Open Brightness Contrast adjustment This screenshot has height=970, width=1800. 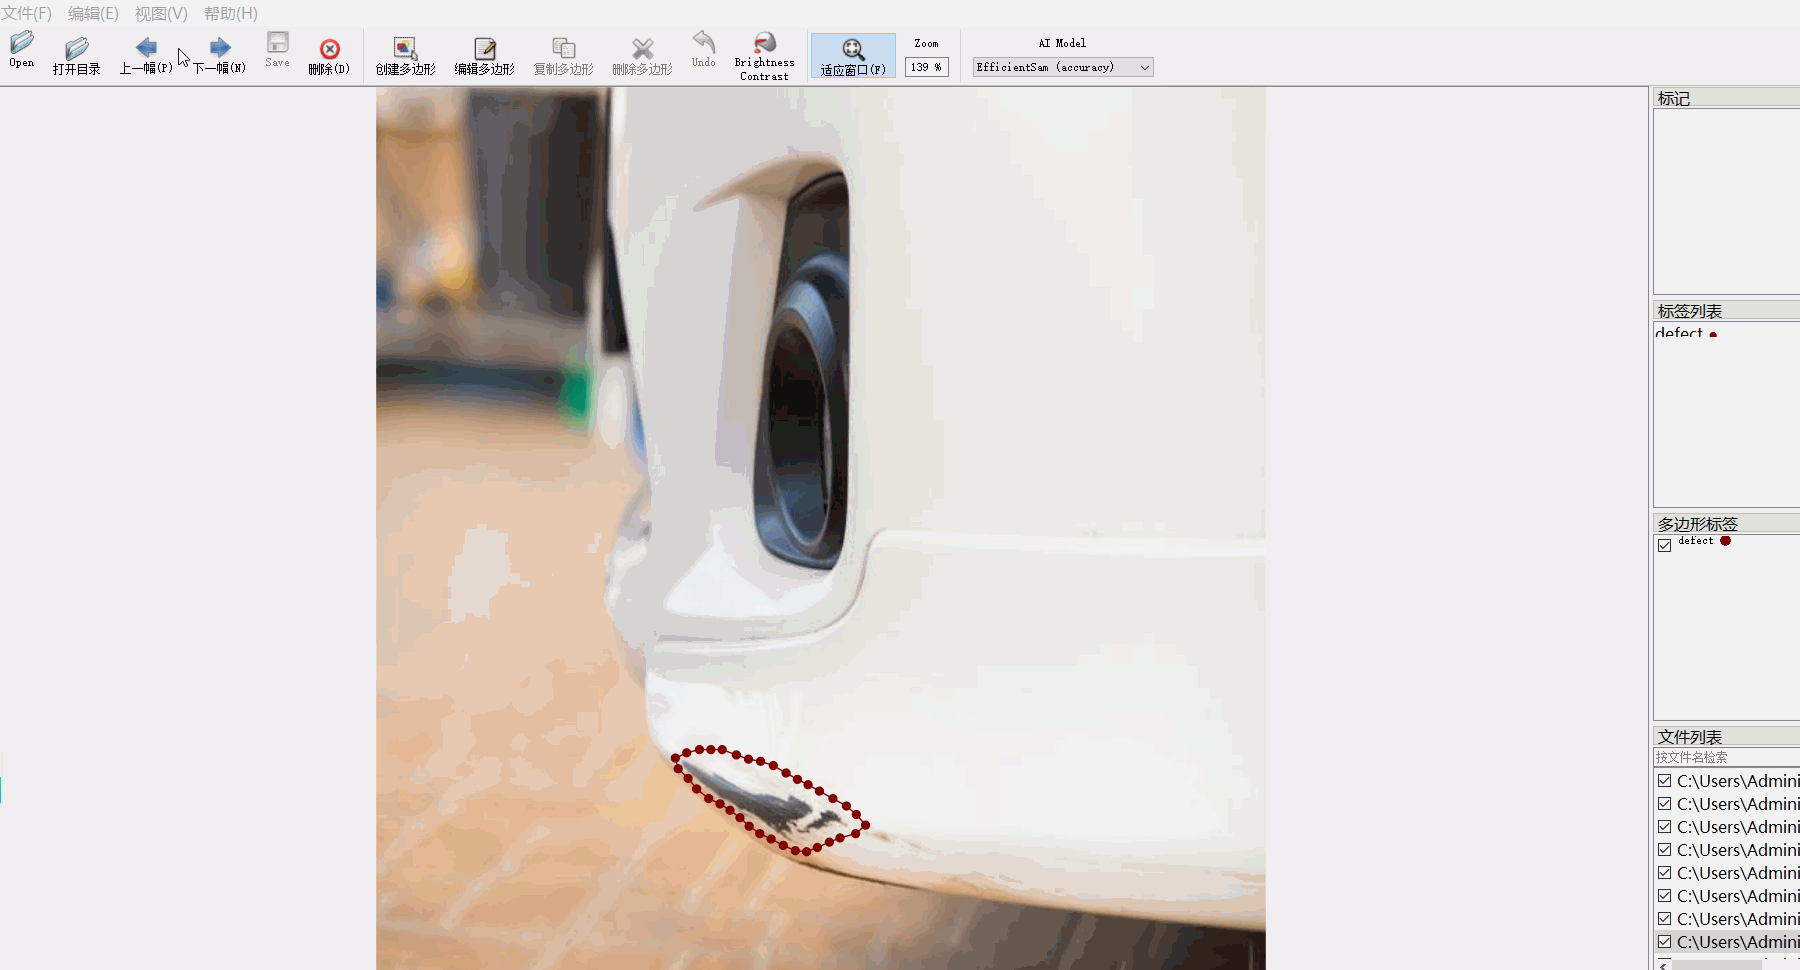tap(764, 55)
